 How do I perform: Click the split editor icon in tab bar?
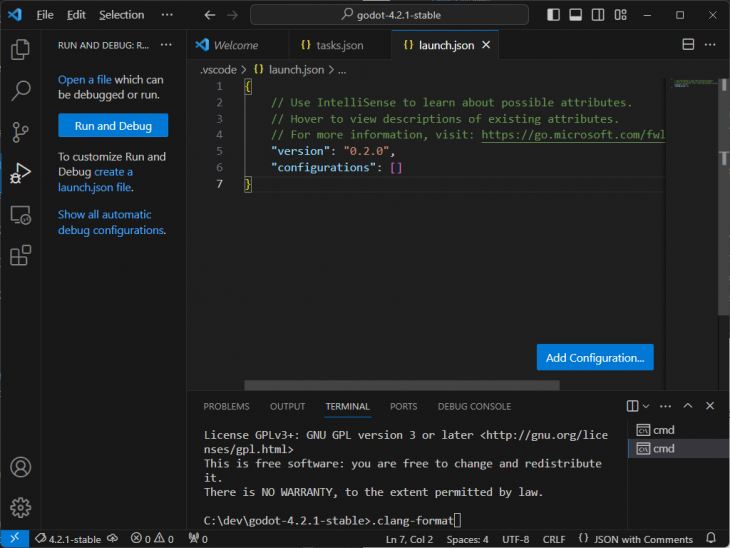coord(688,45)
